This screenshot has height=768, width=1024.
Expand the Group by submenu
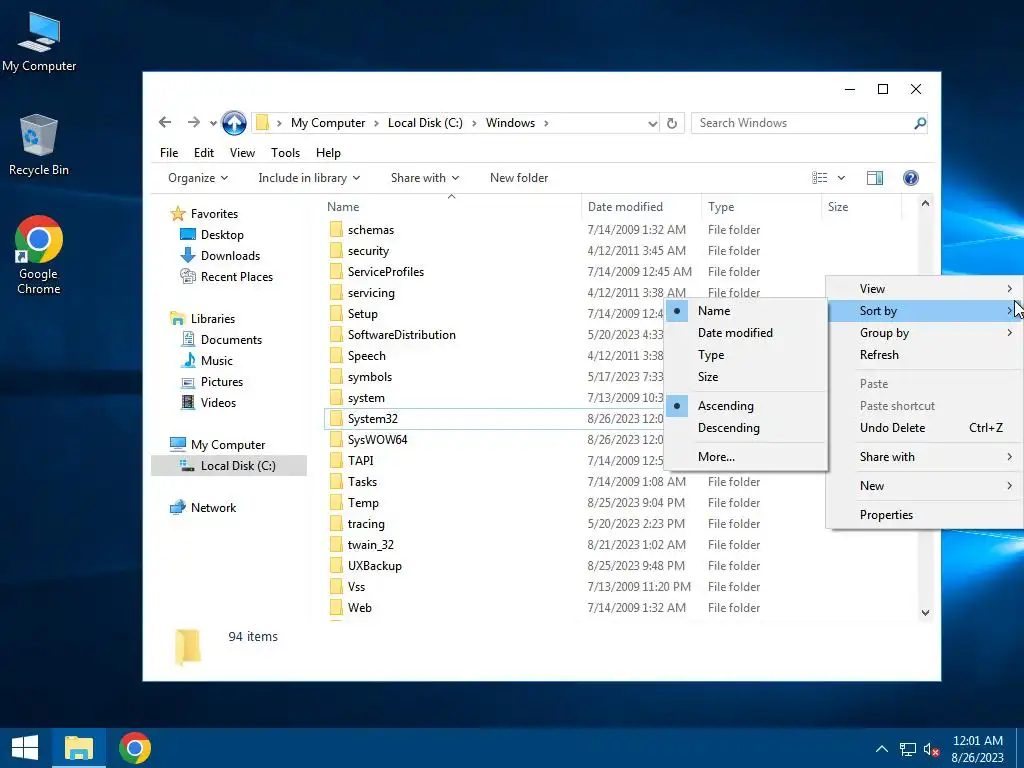click(x=926, y=333)
